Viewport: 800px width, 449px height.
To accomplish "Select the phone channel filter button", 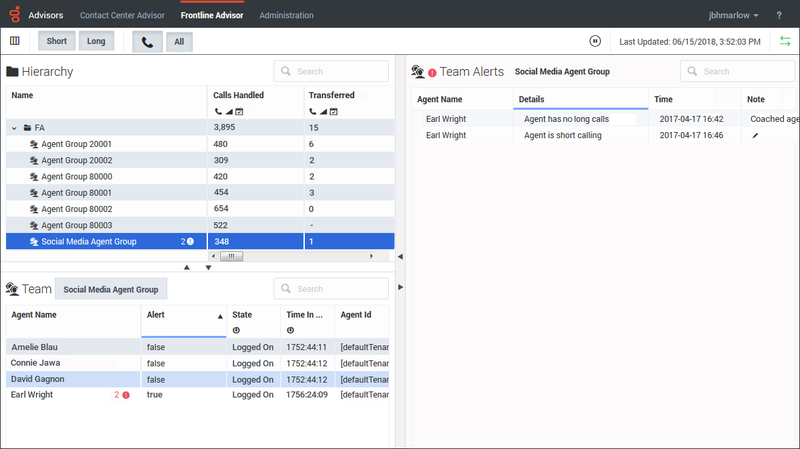I will pyautogui.click(x=147, y=42).
